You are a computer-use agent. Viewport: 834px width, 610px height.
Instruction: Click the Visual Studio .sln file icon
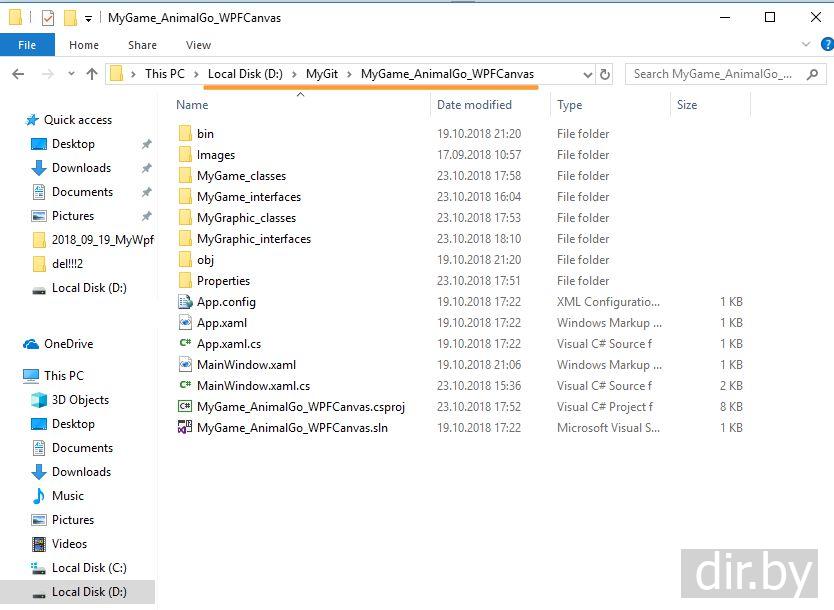[185, 427]
